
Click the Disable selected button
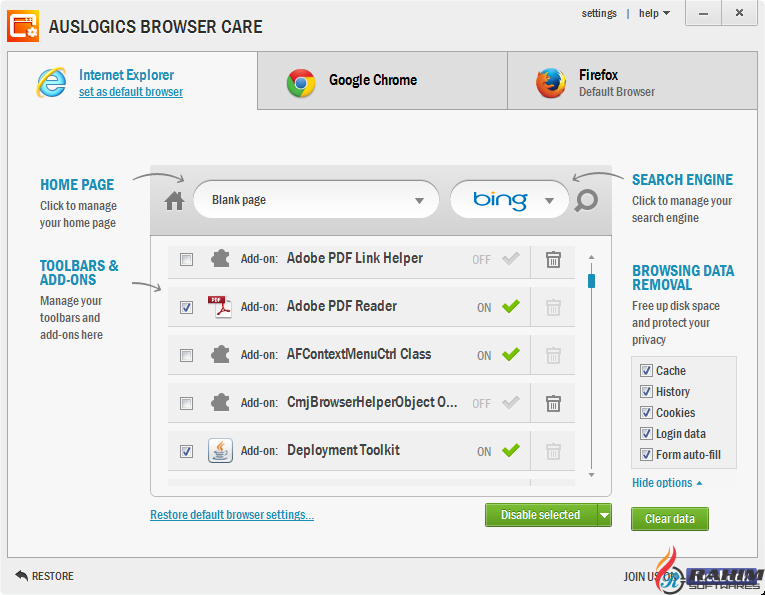pyautogui.click(x=541, y=515)
